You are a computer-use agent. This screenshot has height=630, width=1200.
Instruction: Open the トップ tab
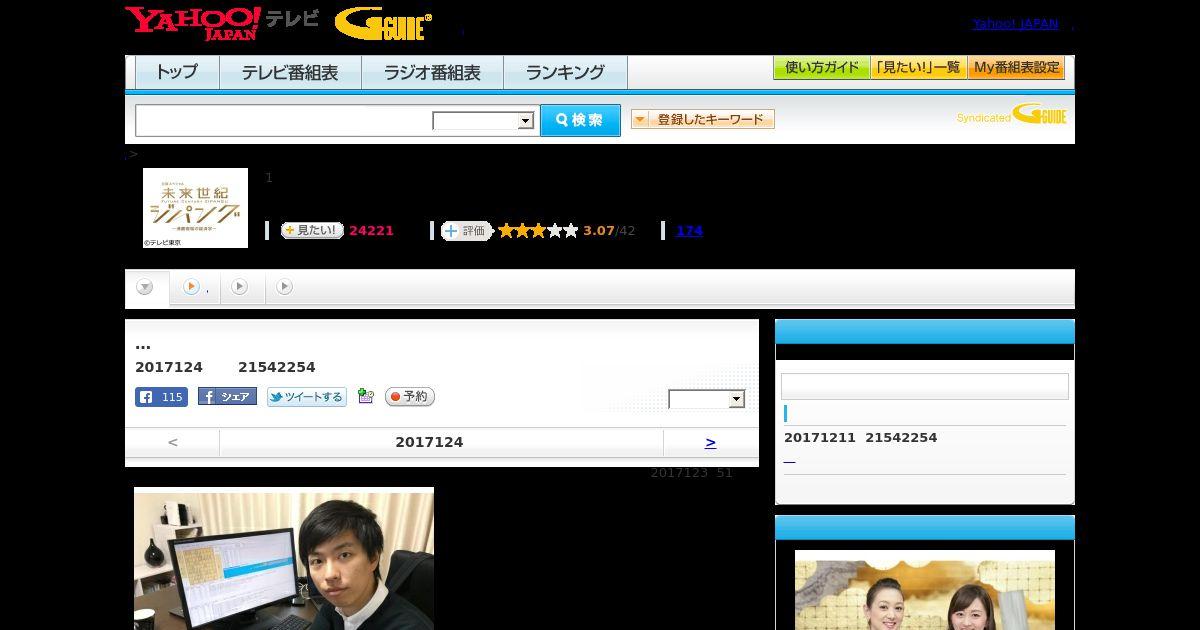(177, 72)
